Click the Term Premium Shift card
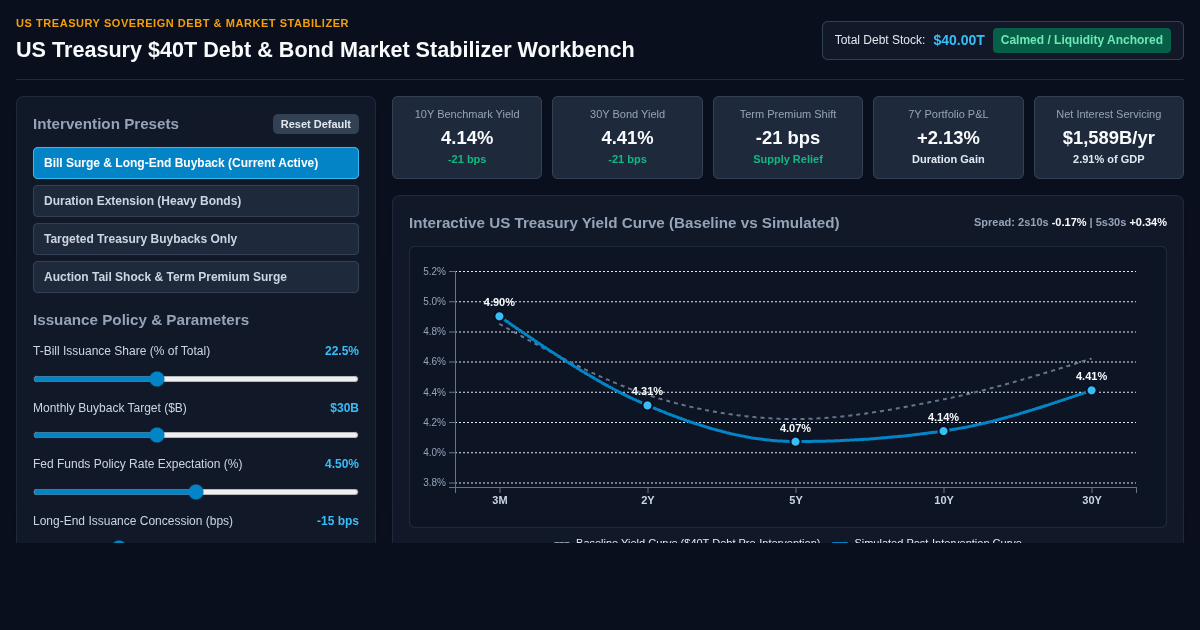The image size is (1200, 630). click(x=788, y=138)
